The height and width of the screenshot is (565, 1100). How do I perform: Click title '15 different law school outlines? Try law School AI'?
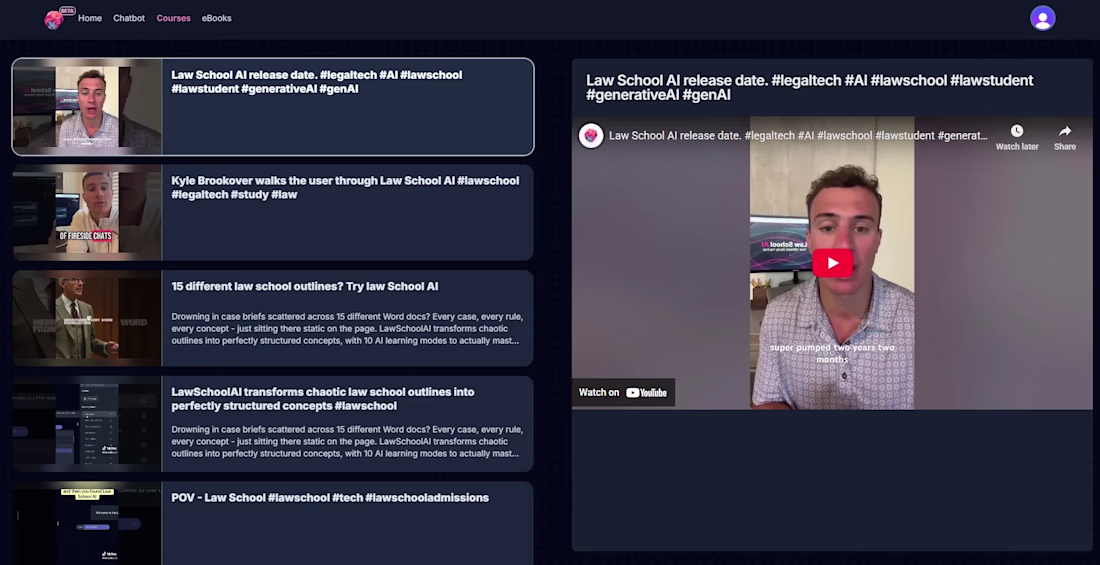(304, 286)
